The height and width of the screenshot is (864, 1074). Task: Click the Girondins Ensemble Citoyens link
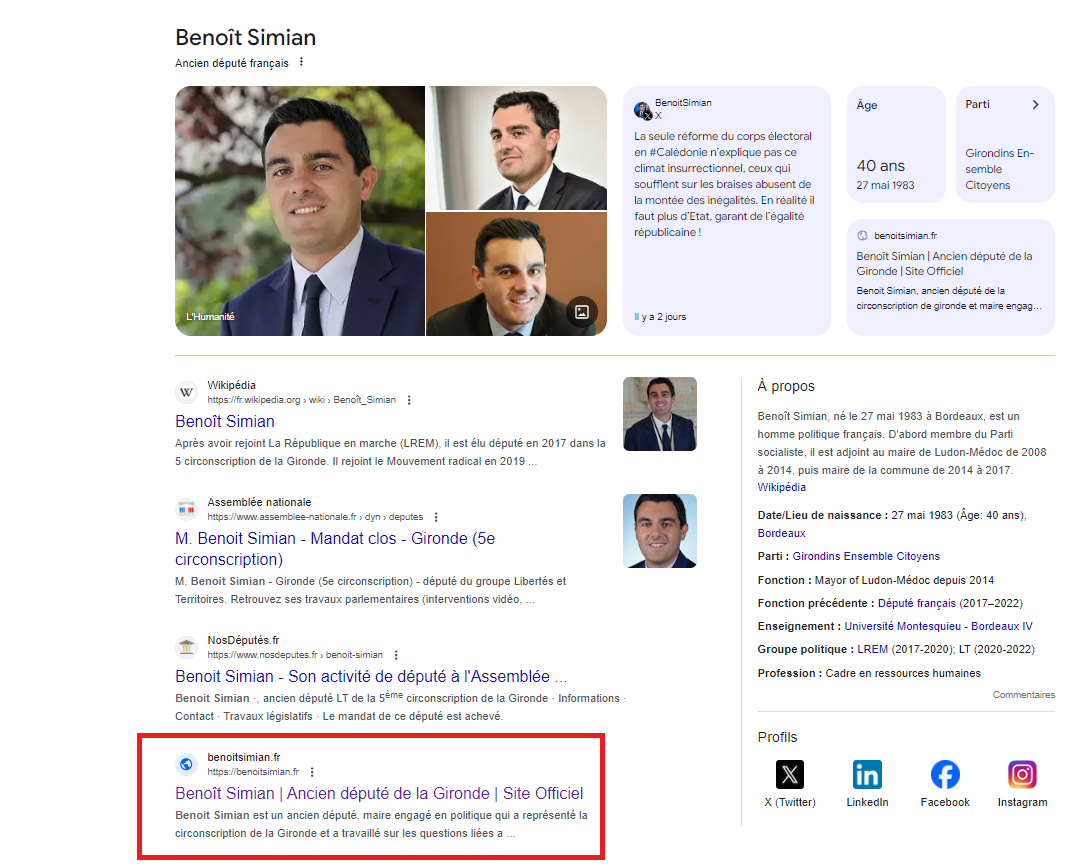pos(866,556)
